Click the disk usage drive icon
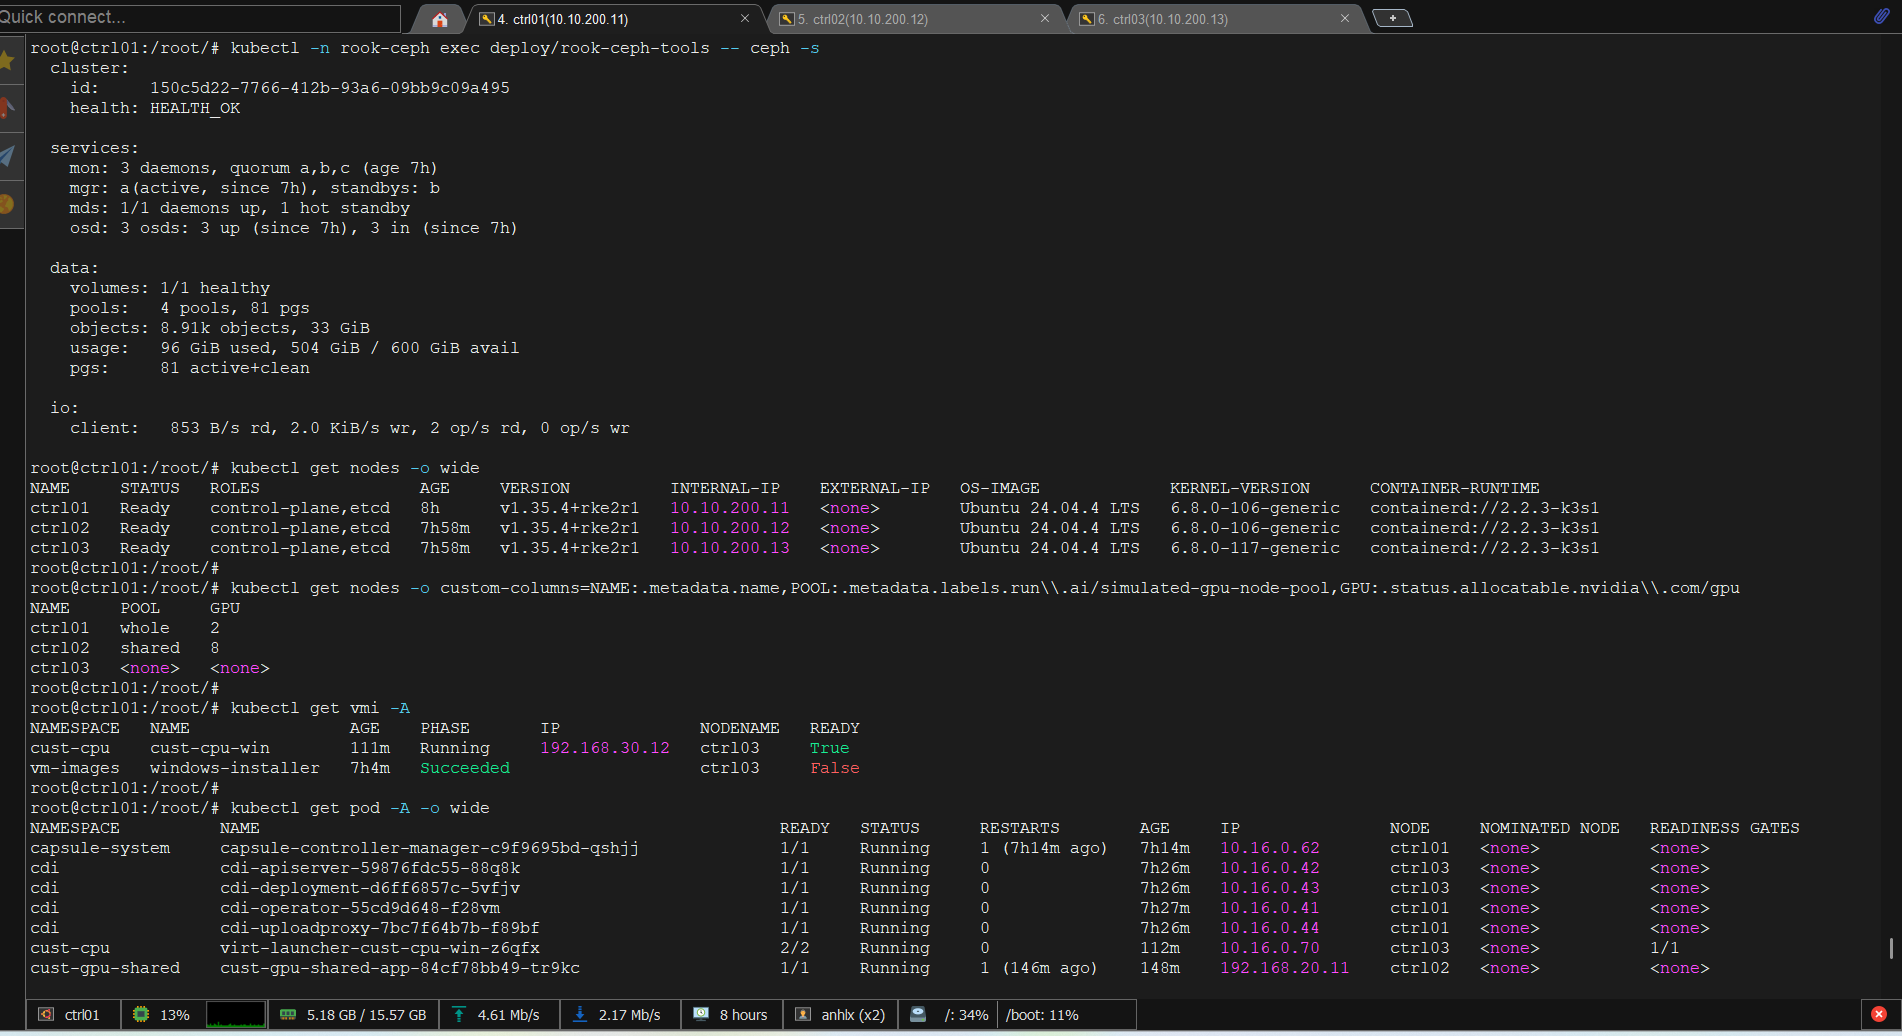This screenshot has height=1036, width=1902. click(918, 1014)
